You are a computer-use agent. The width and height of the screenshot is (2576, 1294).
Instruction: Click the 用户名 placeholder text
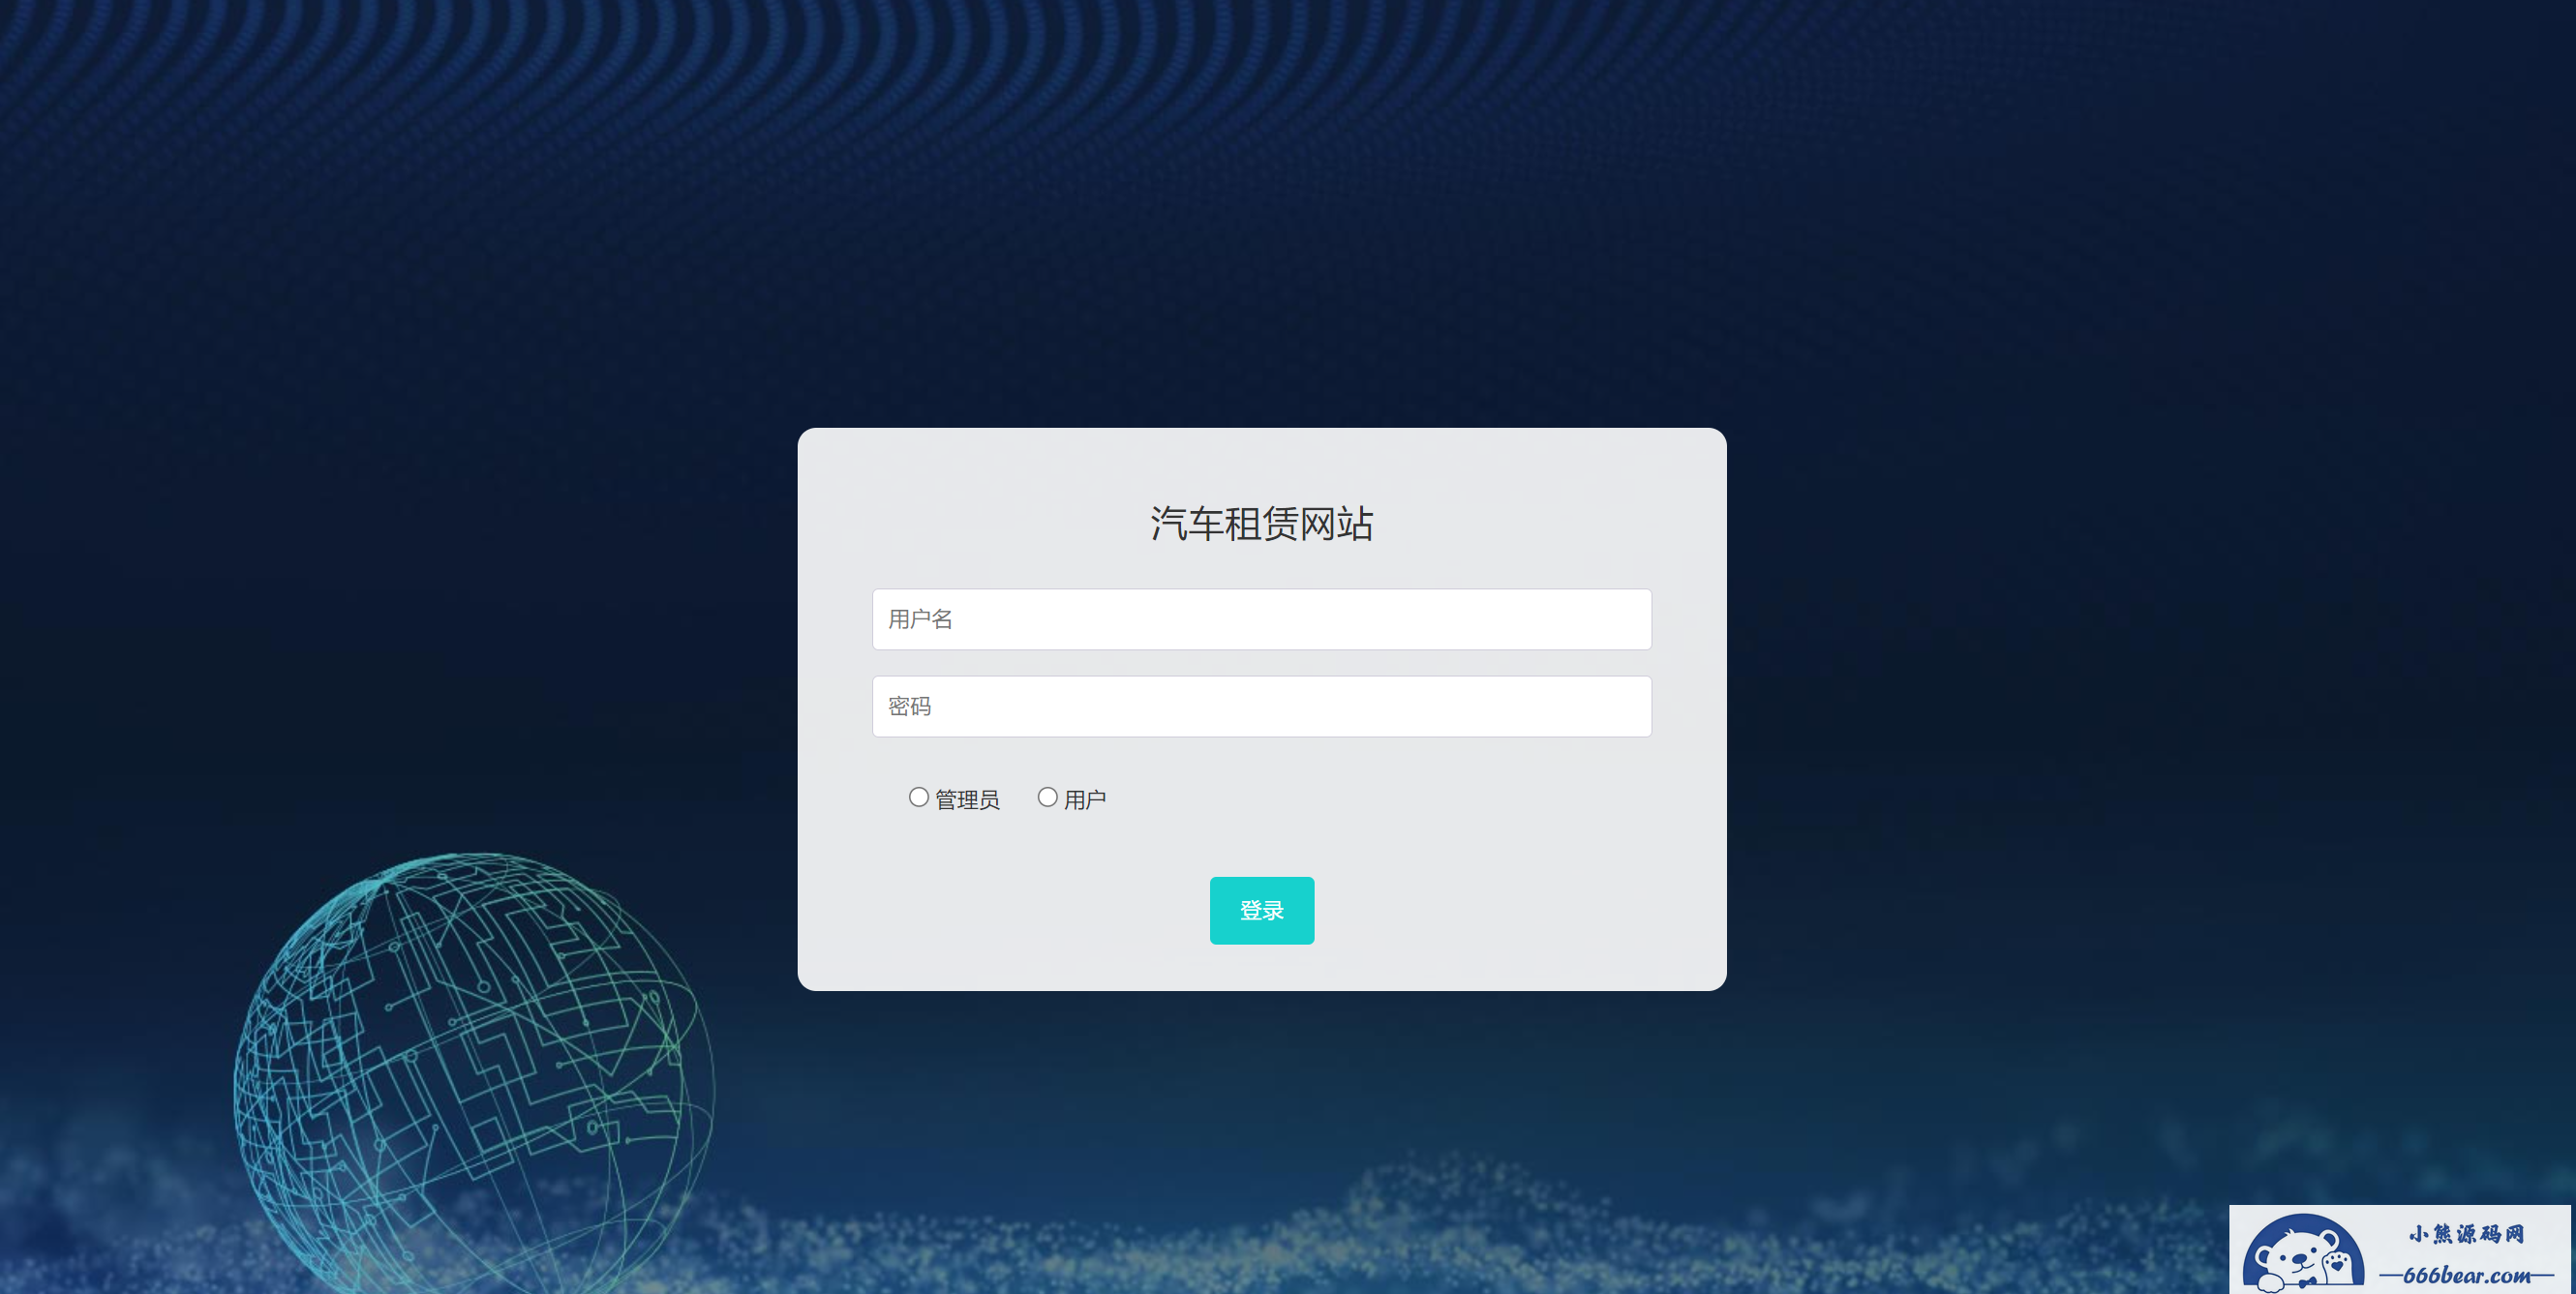[920, 619]
